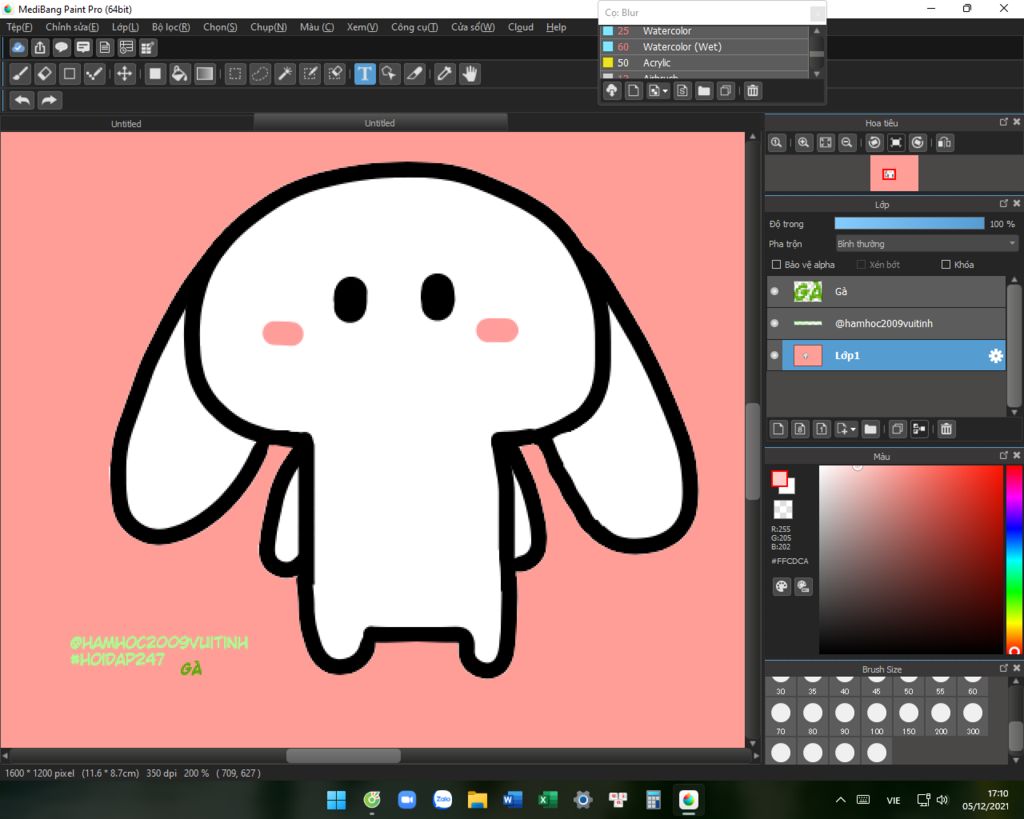The width and height of the screenshot is (1024, 819).
Task: Open File Explorer from the taskbar
Action: coord(477,800)
